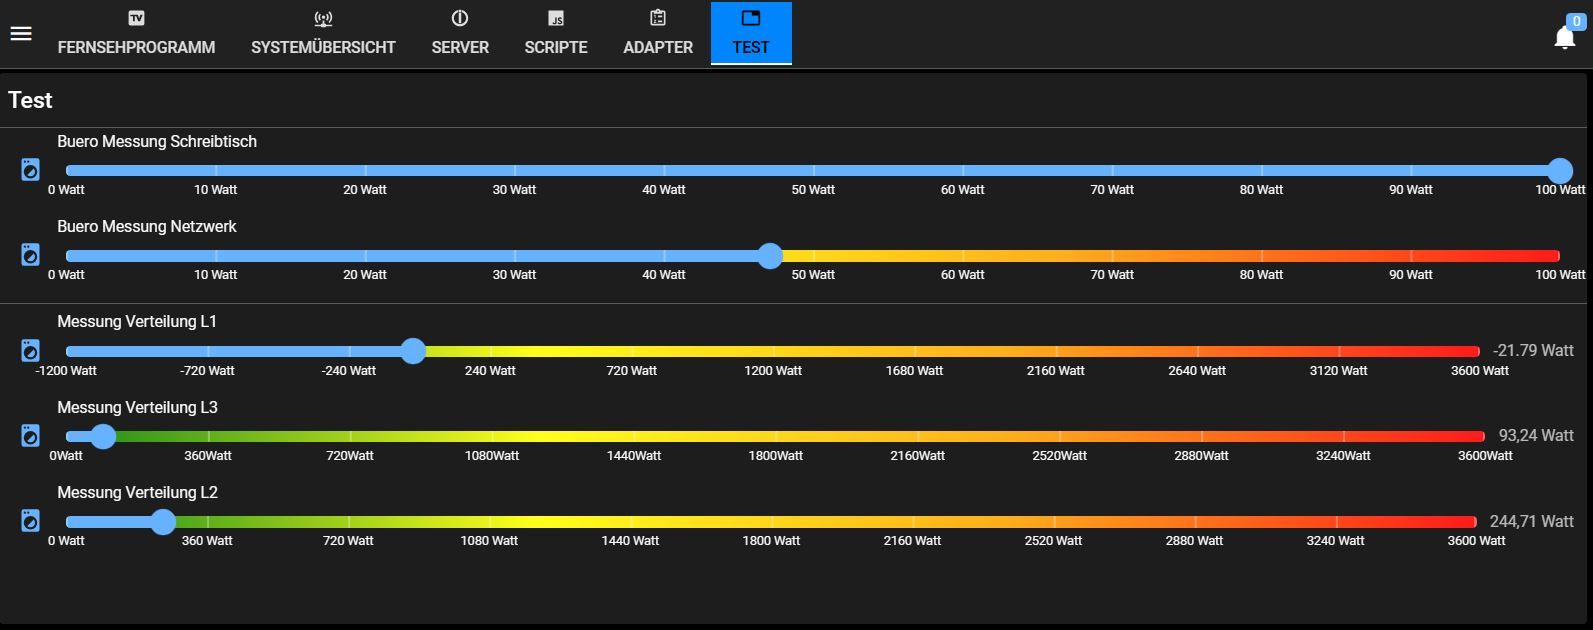This screenshot has height=630, width=1593.
Task: Click the Verteilung L3 slider handle
Action: point(103,436)
